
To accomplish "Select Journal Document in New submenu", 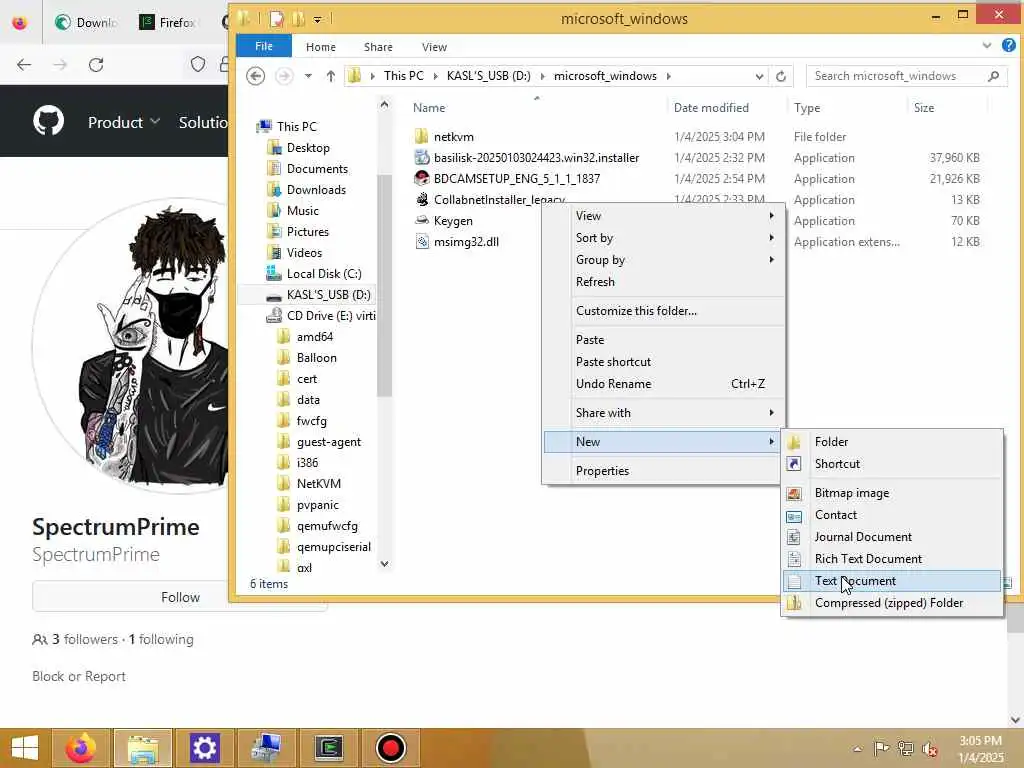I will tap(891, 537).
